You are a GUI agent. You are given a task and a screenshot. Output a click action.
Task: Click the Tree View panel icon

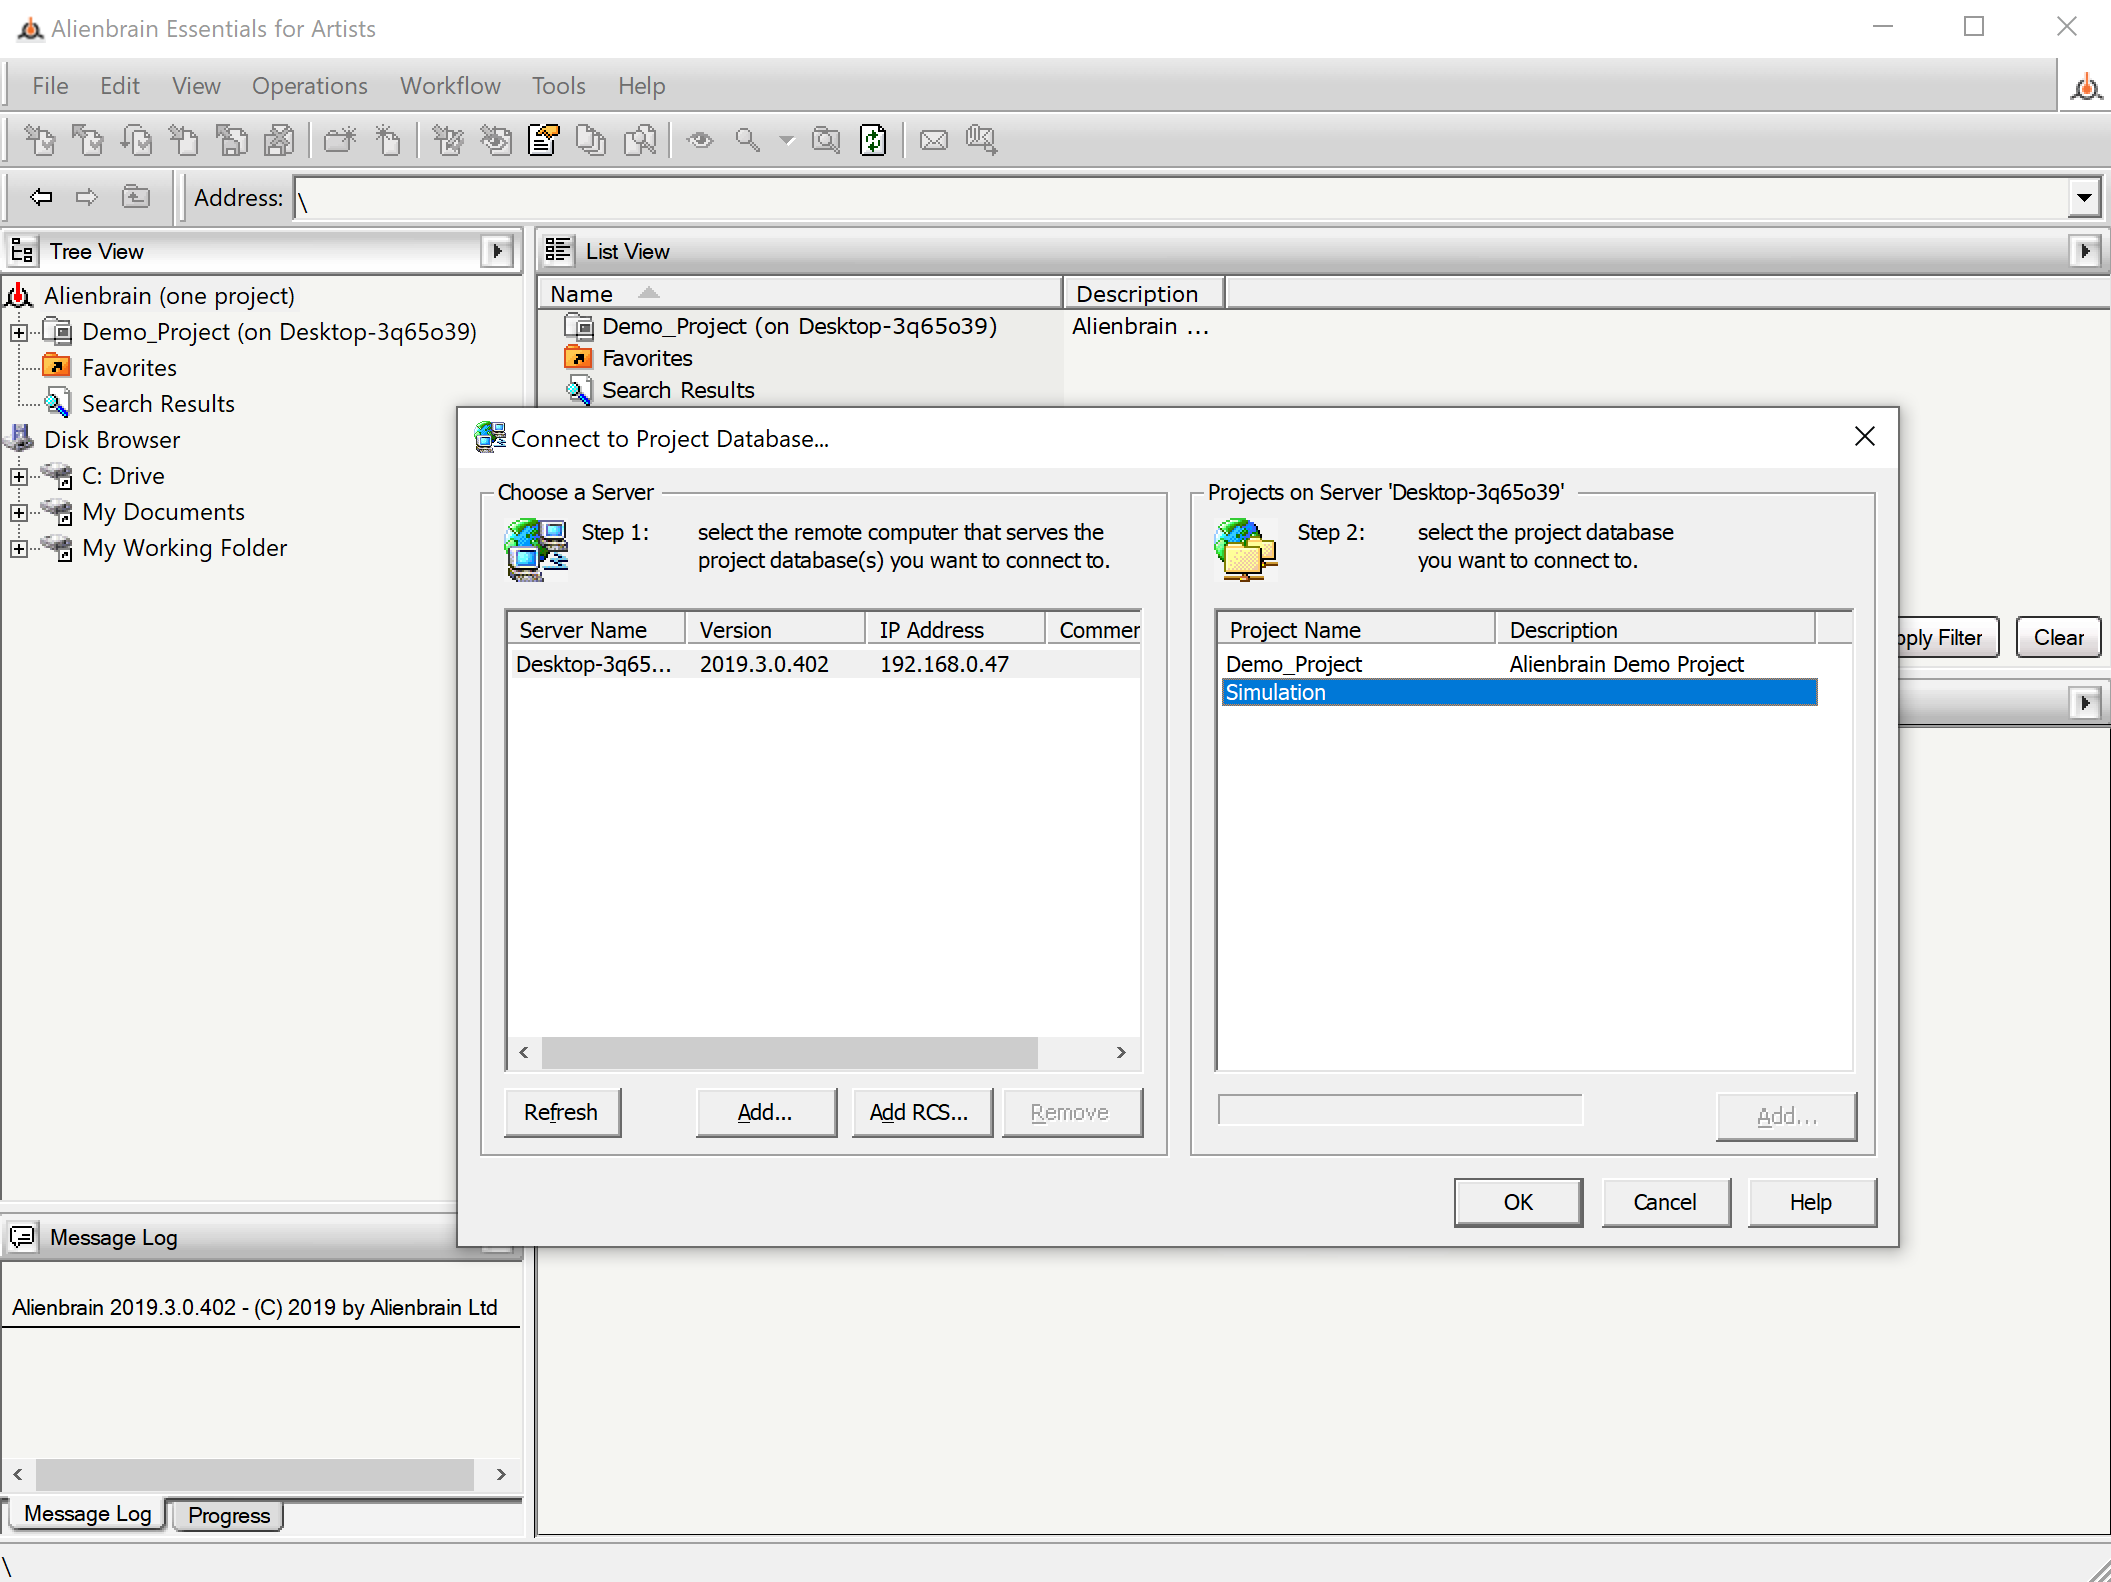22,251
